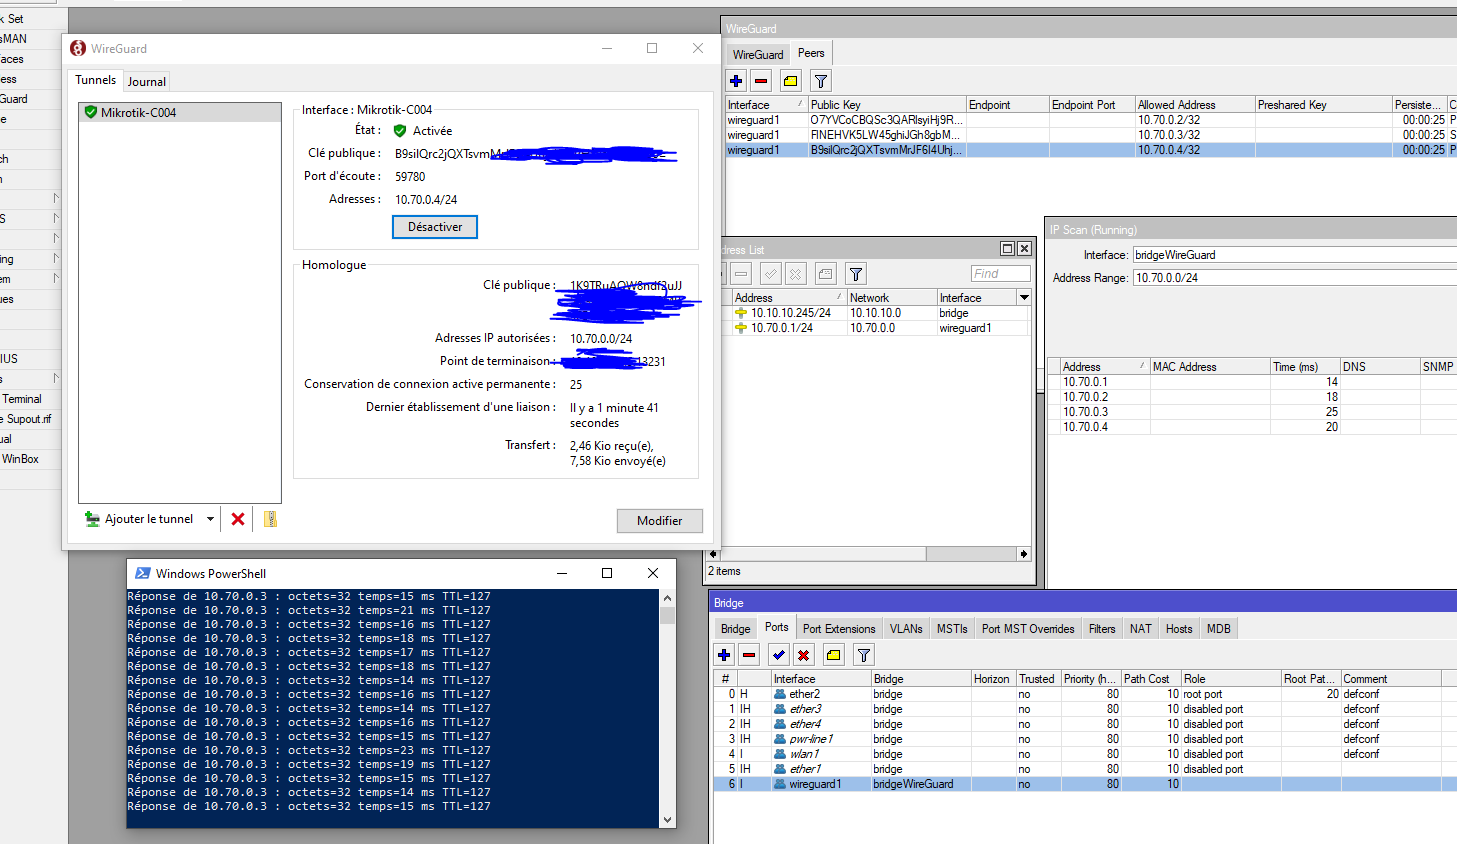This screenshot has height=844, width=1457.
Task: Click PowerShell scrollbar down arrow
Action: 668,820
